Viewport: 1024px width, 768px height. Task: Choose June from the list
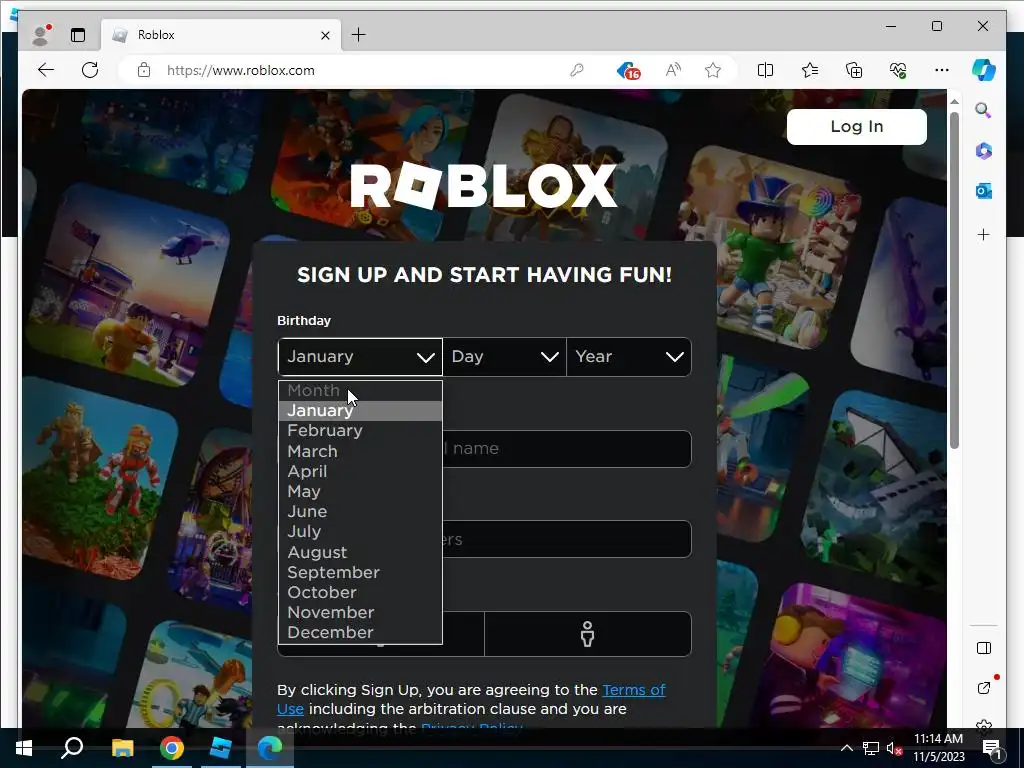coord(360,511)
